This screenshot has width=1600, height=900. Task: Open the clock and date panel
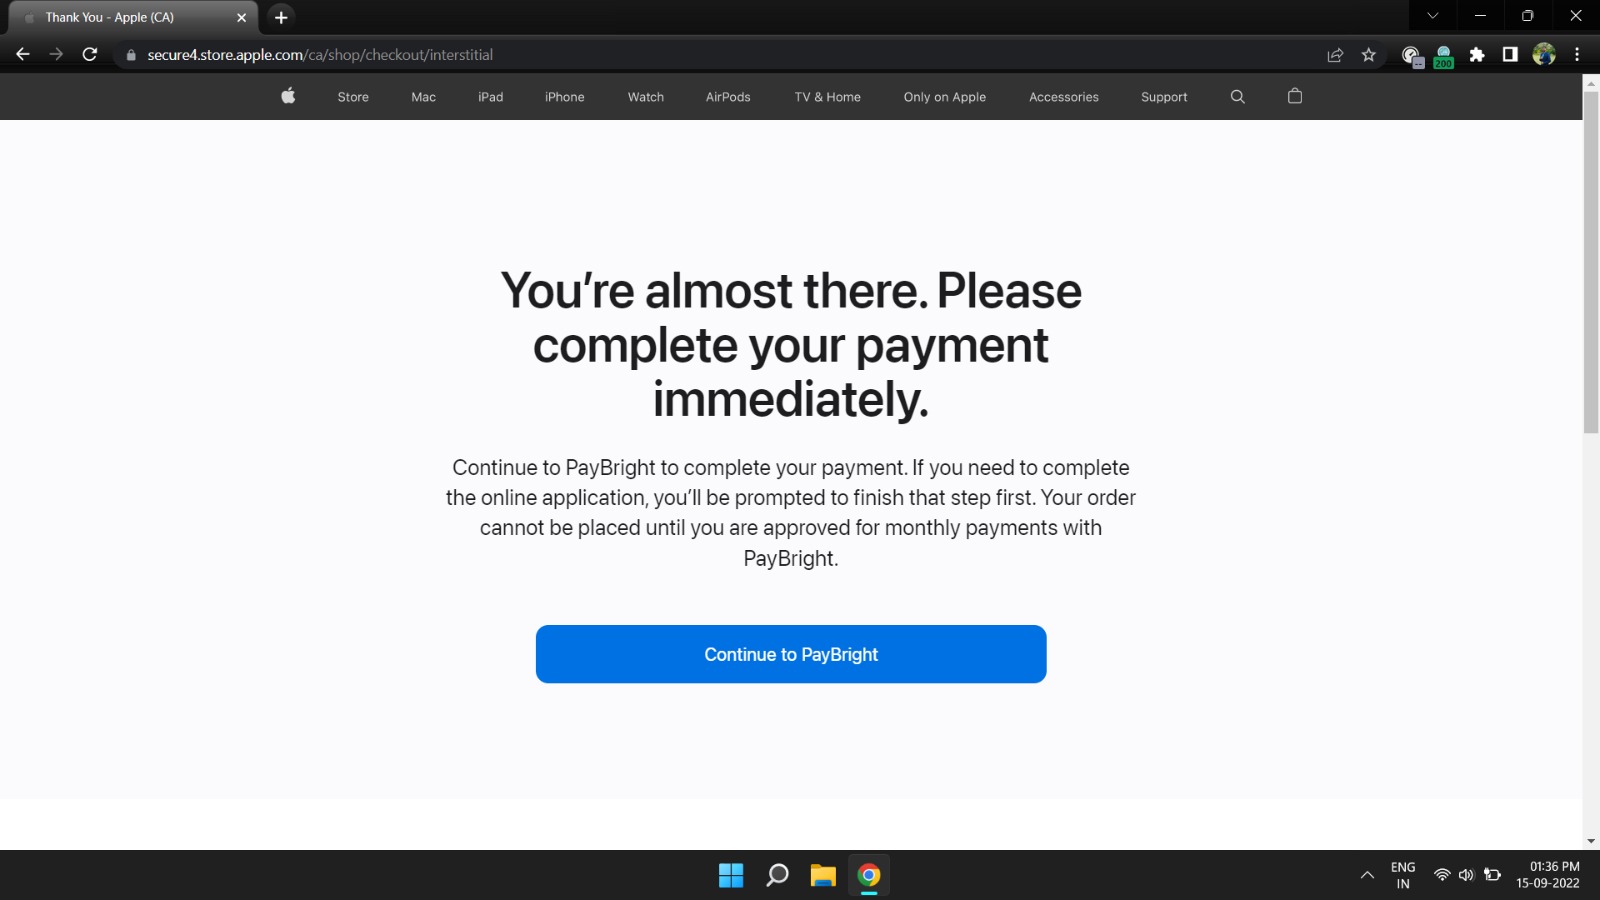coord(1548,875)
